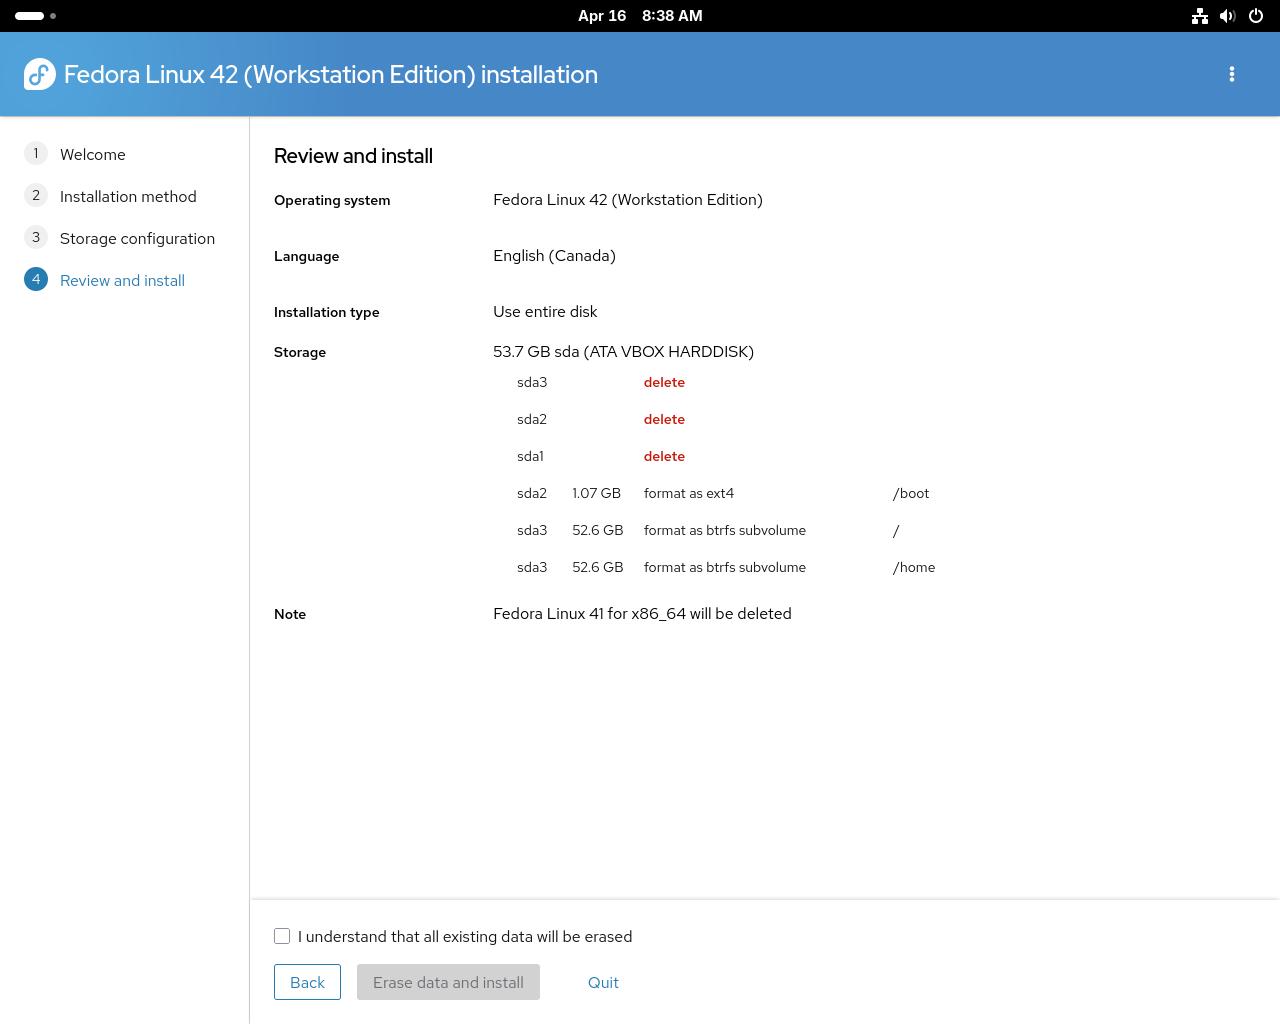1280x1024 pixels.
Task: Click the installer title 'Fedora Linux 42 (Workstation Edition) installation'
Action: (331, 75)
